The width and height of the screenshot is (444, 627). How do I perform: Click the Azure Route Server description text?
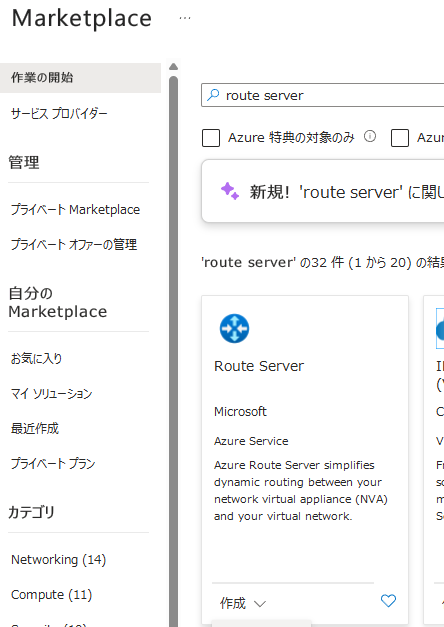301,491
